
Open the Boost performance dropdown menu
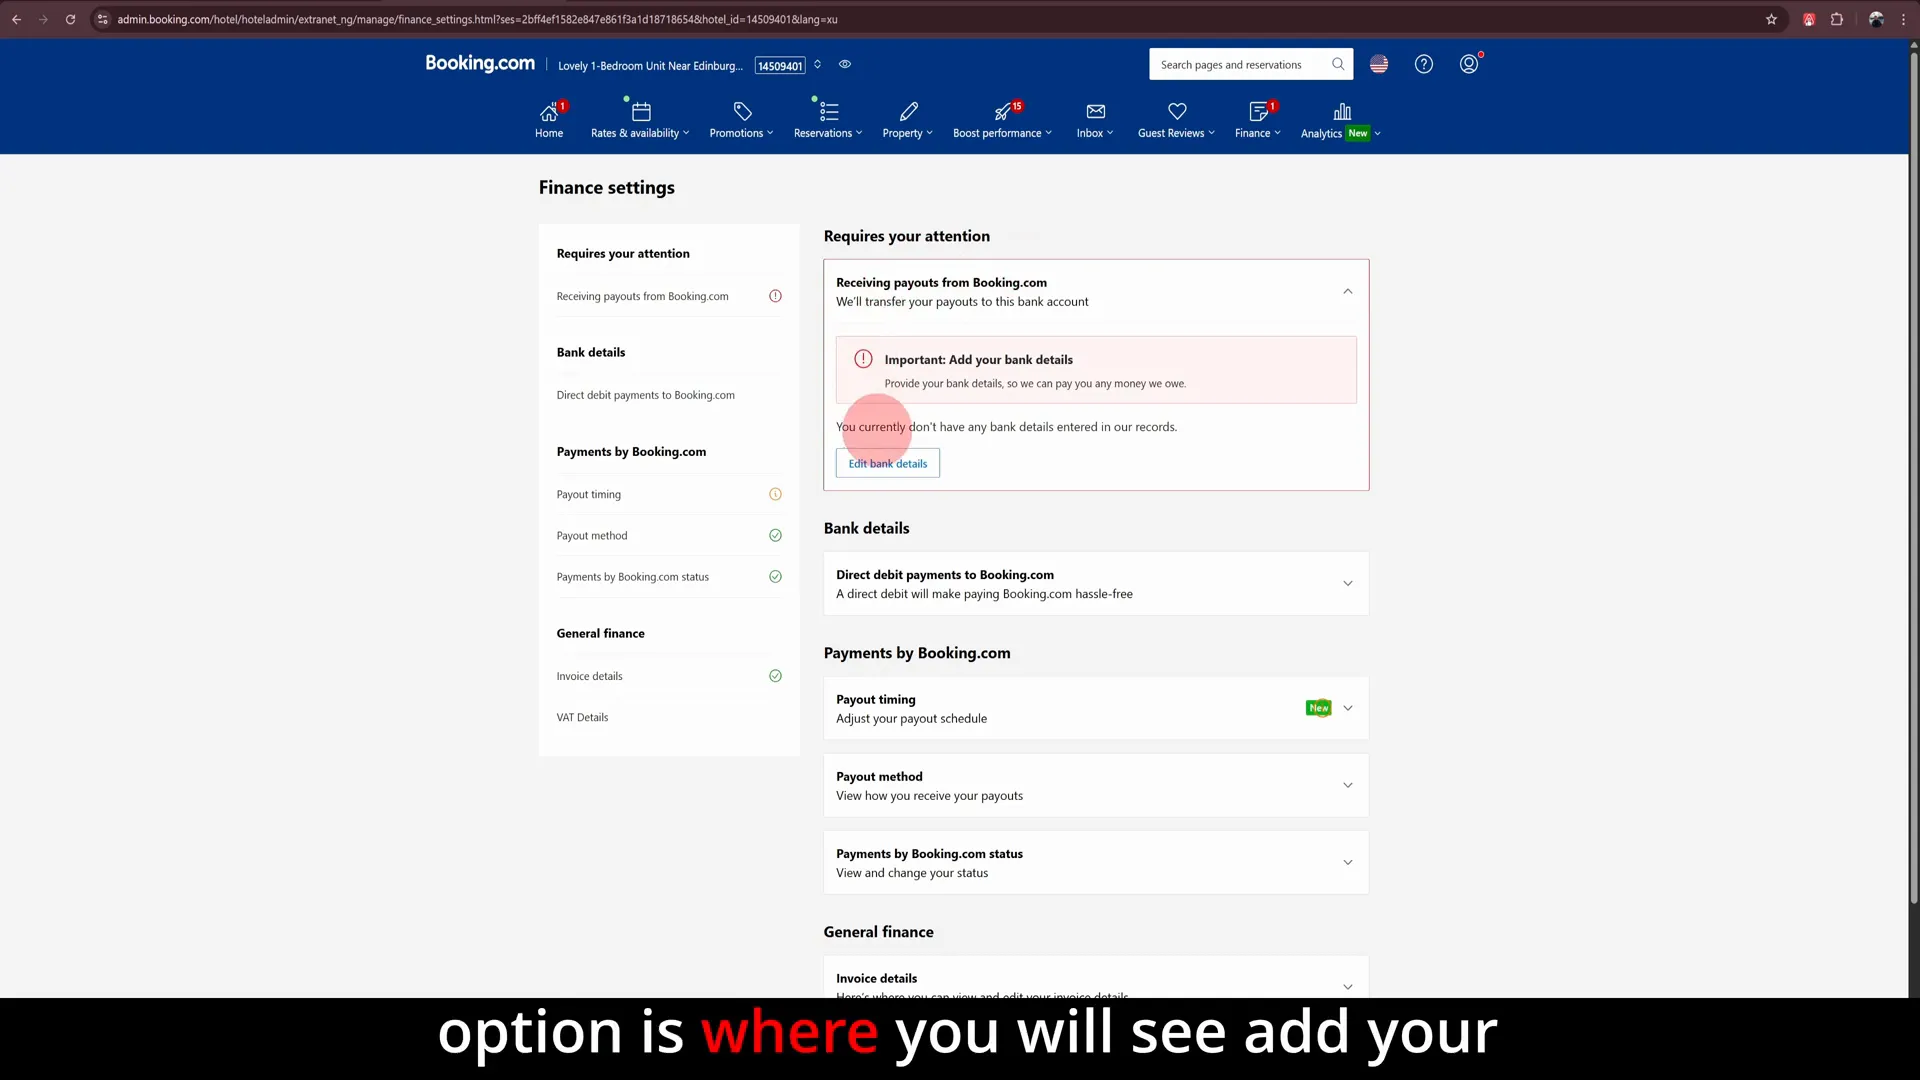click(x=1002, y=133)
